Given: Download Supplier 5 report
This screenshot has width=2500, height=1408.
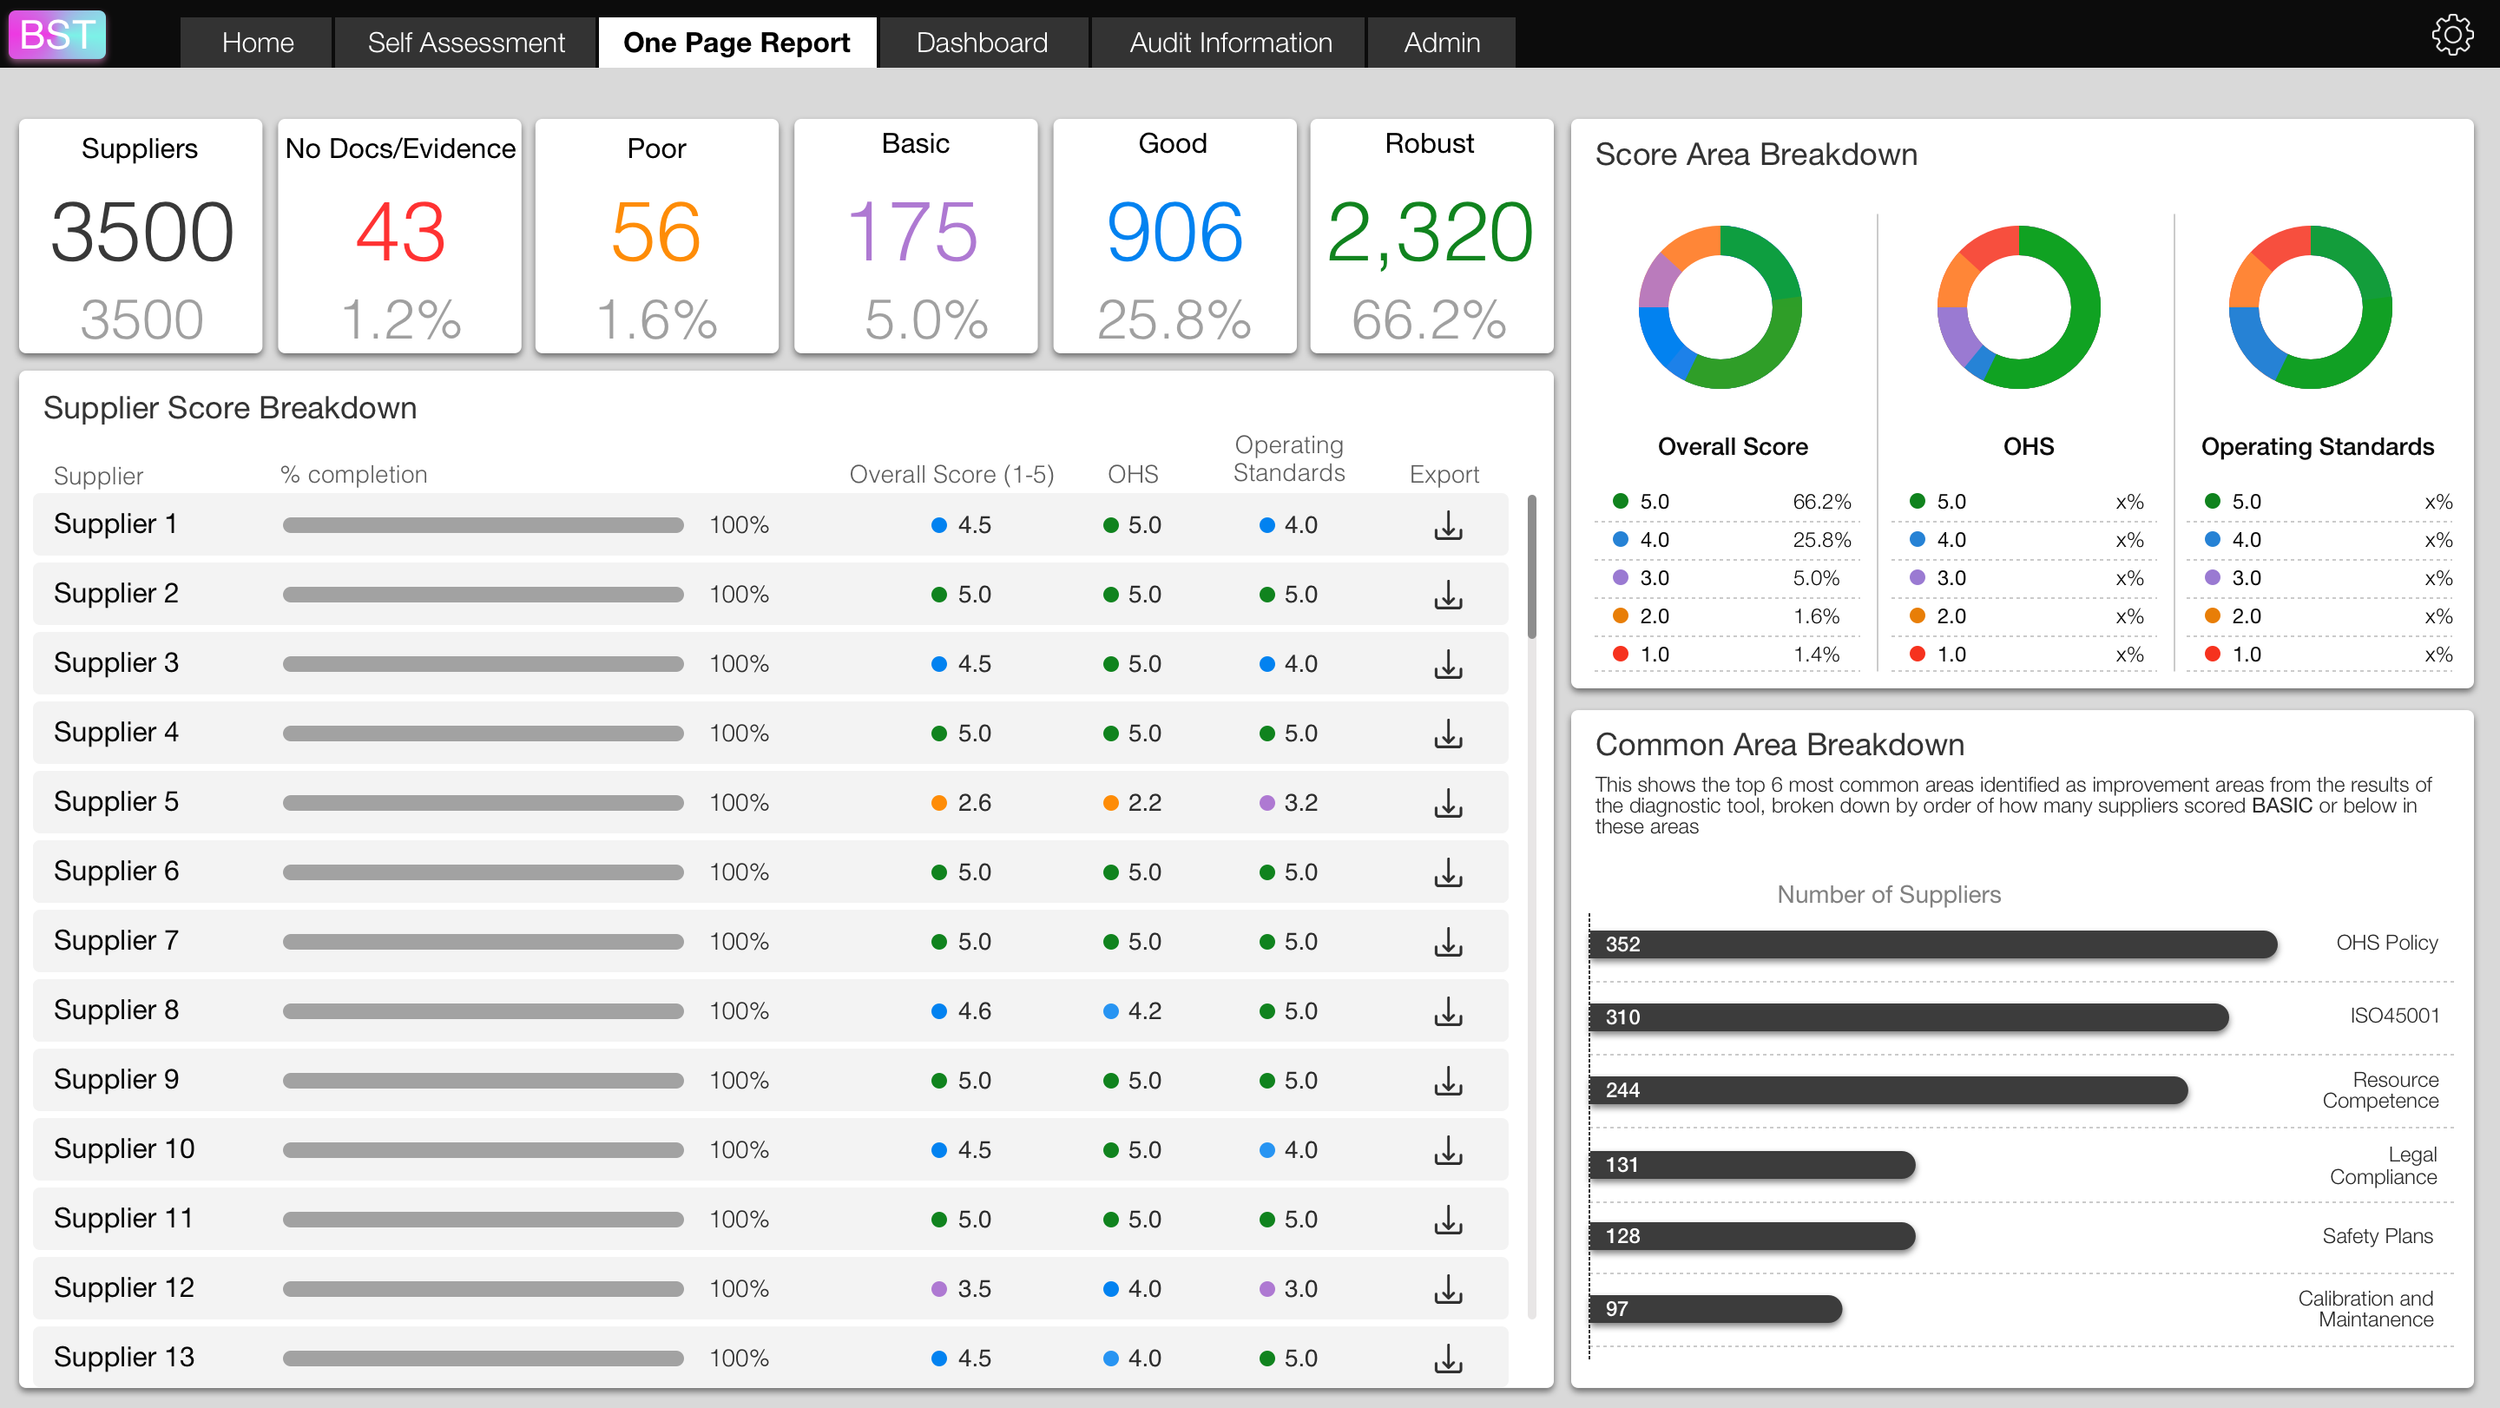Looking at the screenshot, I should (x=1448, y=803).
